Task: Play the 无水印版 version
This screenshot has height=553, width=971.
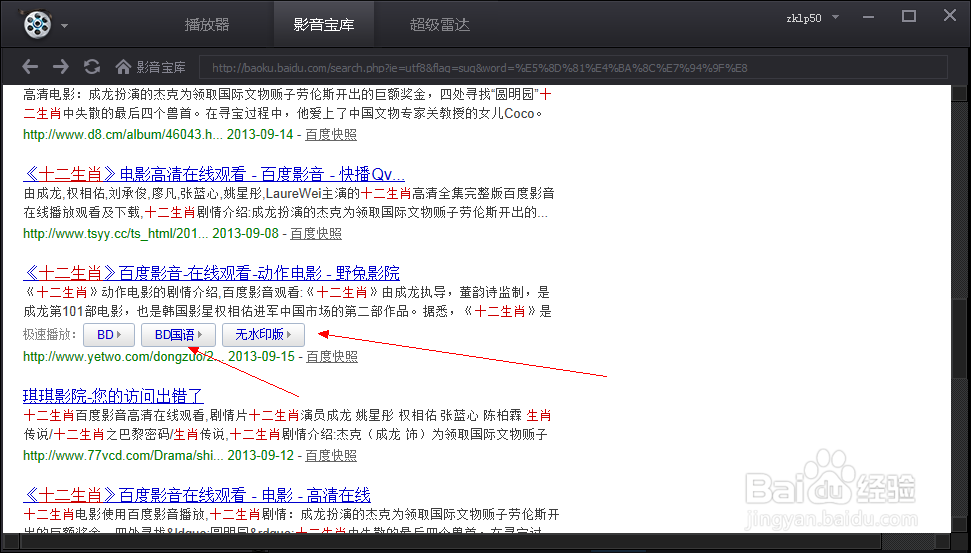Action: coord(263,334)
